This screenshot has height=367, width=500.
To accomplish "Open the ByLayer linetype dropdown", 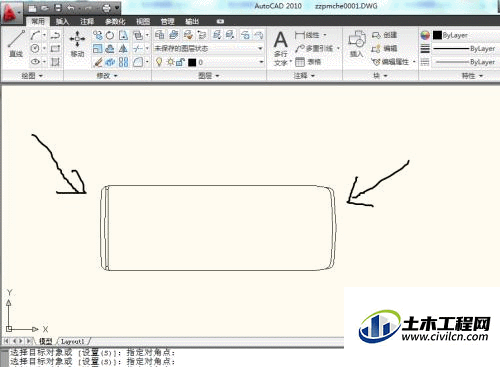I will coord(465,62).
